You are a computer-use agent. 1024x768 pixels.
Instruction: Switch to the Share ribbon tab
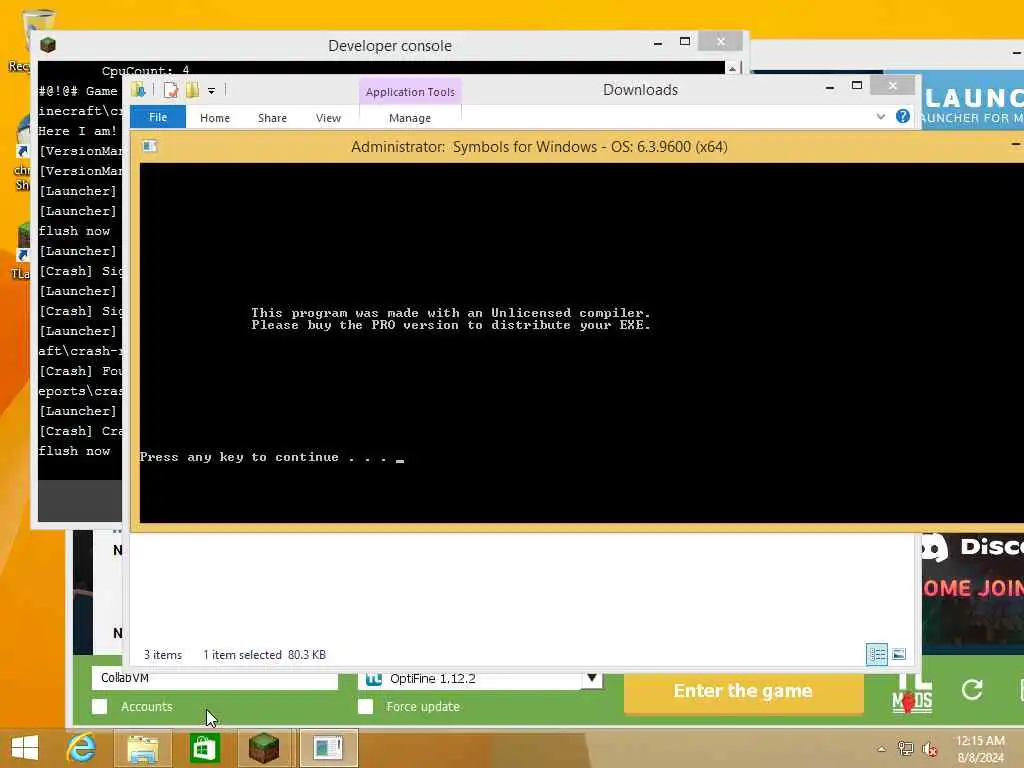coord(272,118)
